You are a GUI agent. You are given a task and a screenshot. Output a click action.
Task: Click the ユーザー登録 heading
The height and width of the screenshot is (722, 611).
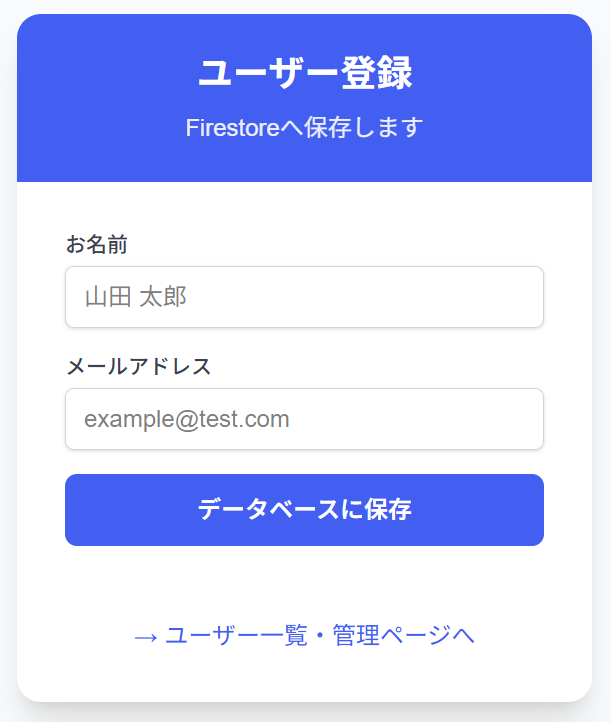[304, 73]
